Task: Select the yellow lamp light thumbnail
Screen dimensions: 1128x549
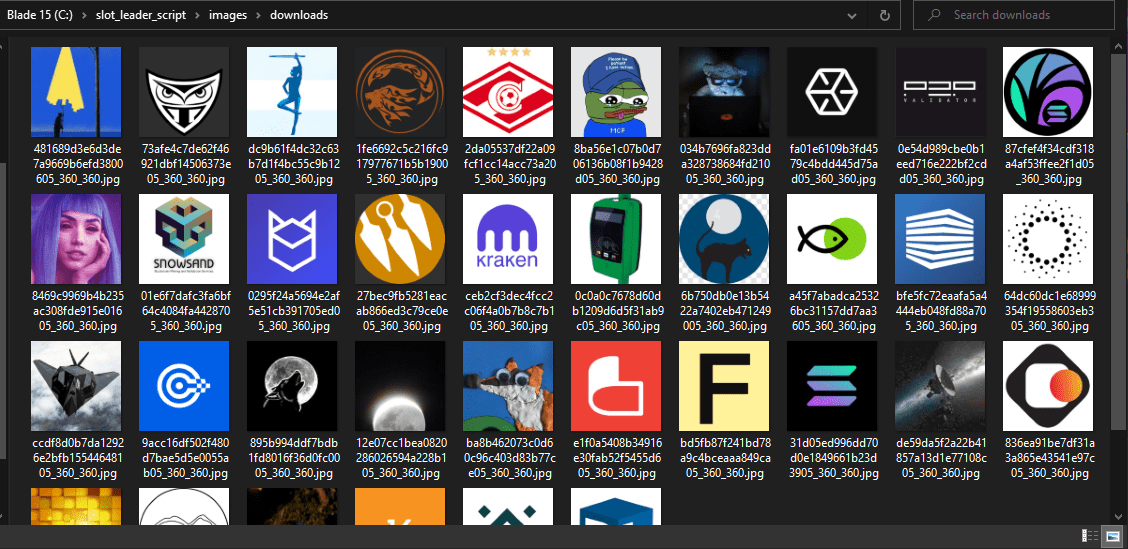Action: pyautogui.click(x=76, y=91)
